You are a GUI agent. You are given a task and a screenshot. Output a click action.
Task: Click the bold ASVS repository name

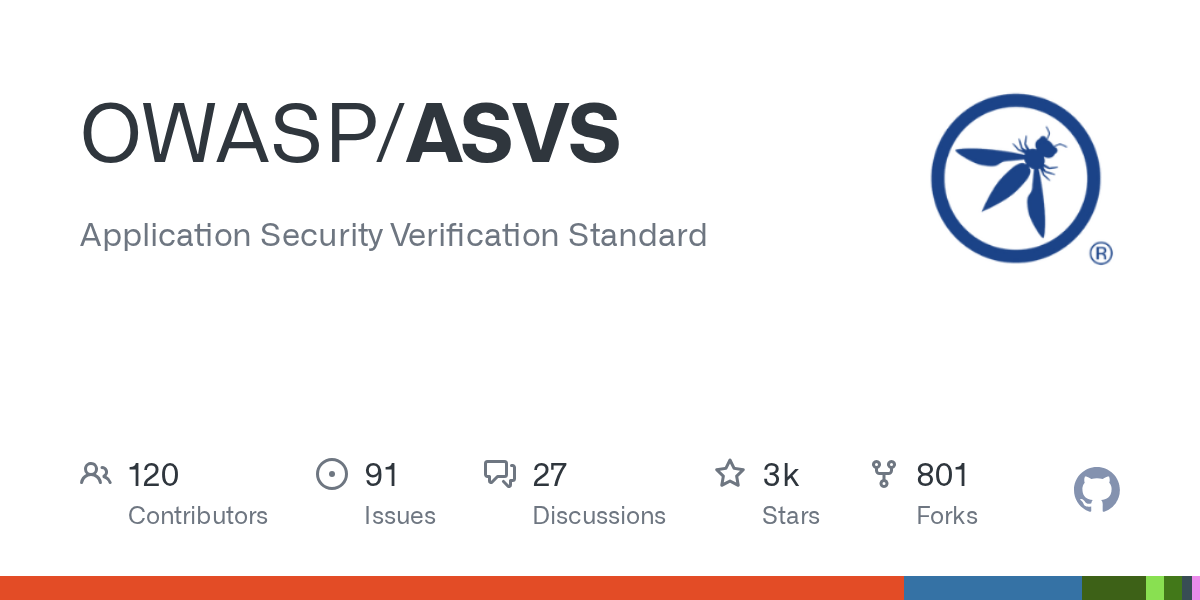tap(513, 134)
